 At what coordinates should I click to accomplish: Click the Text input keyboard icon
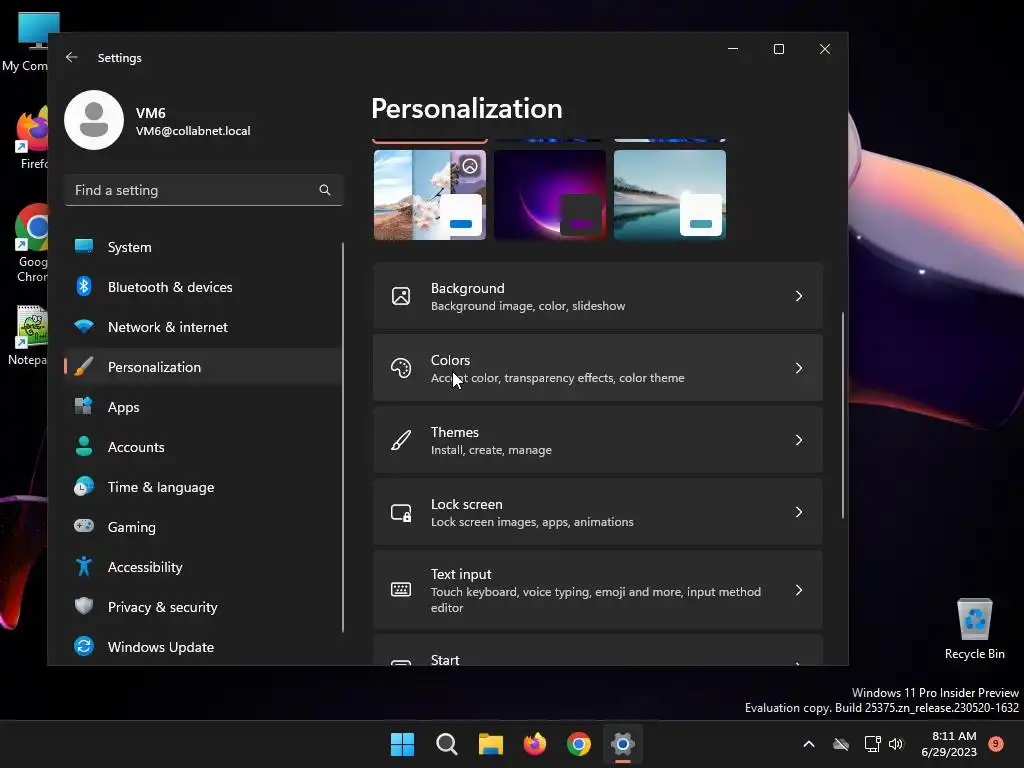pyautogui.click(x=401, y=590)
